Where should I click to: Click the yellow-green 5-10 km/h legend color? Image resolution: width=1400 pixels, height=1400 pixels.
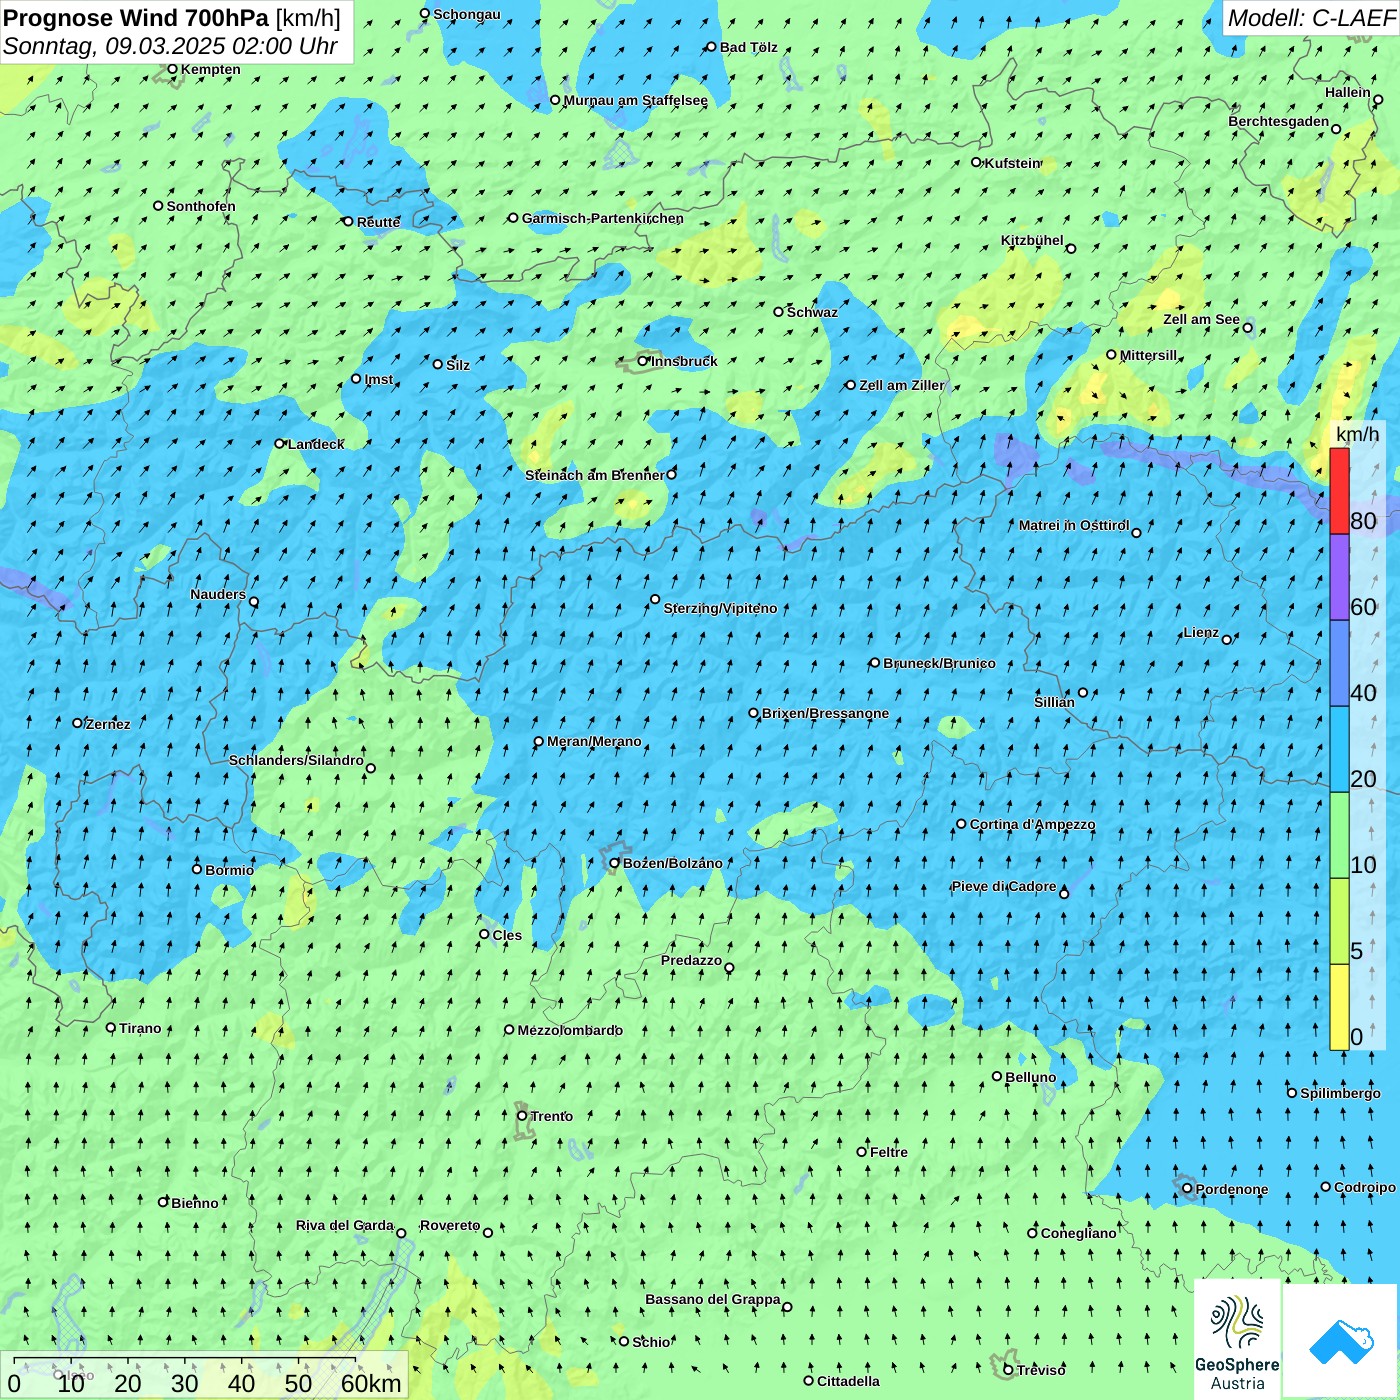click(x=1339, y=921)
